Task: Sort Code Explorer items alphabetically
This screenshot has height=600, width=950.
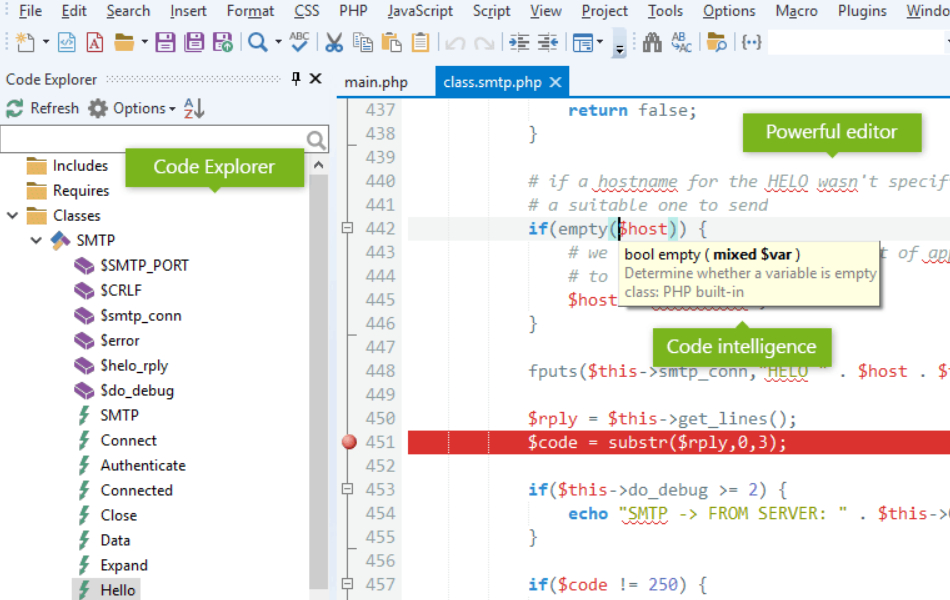Action: 194,108
